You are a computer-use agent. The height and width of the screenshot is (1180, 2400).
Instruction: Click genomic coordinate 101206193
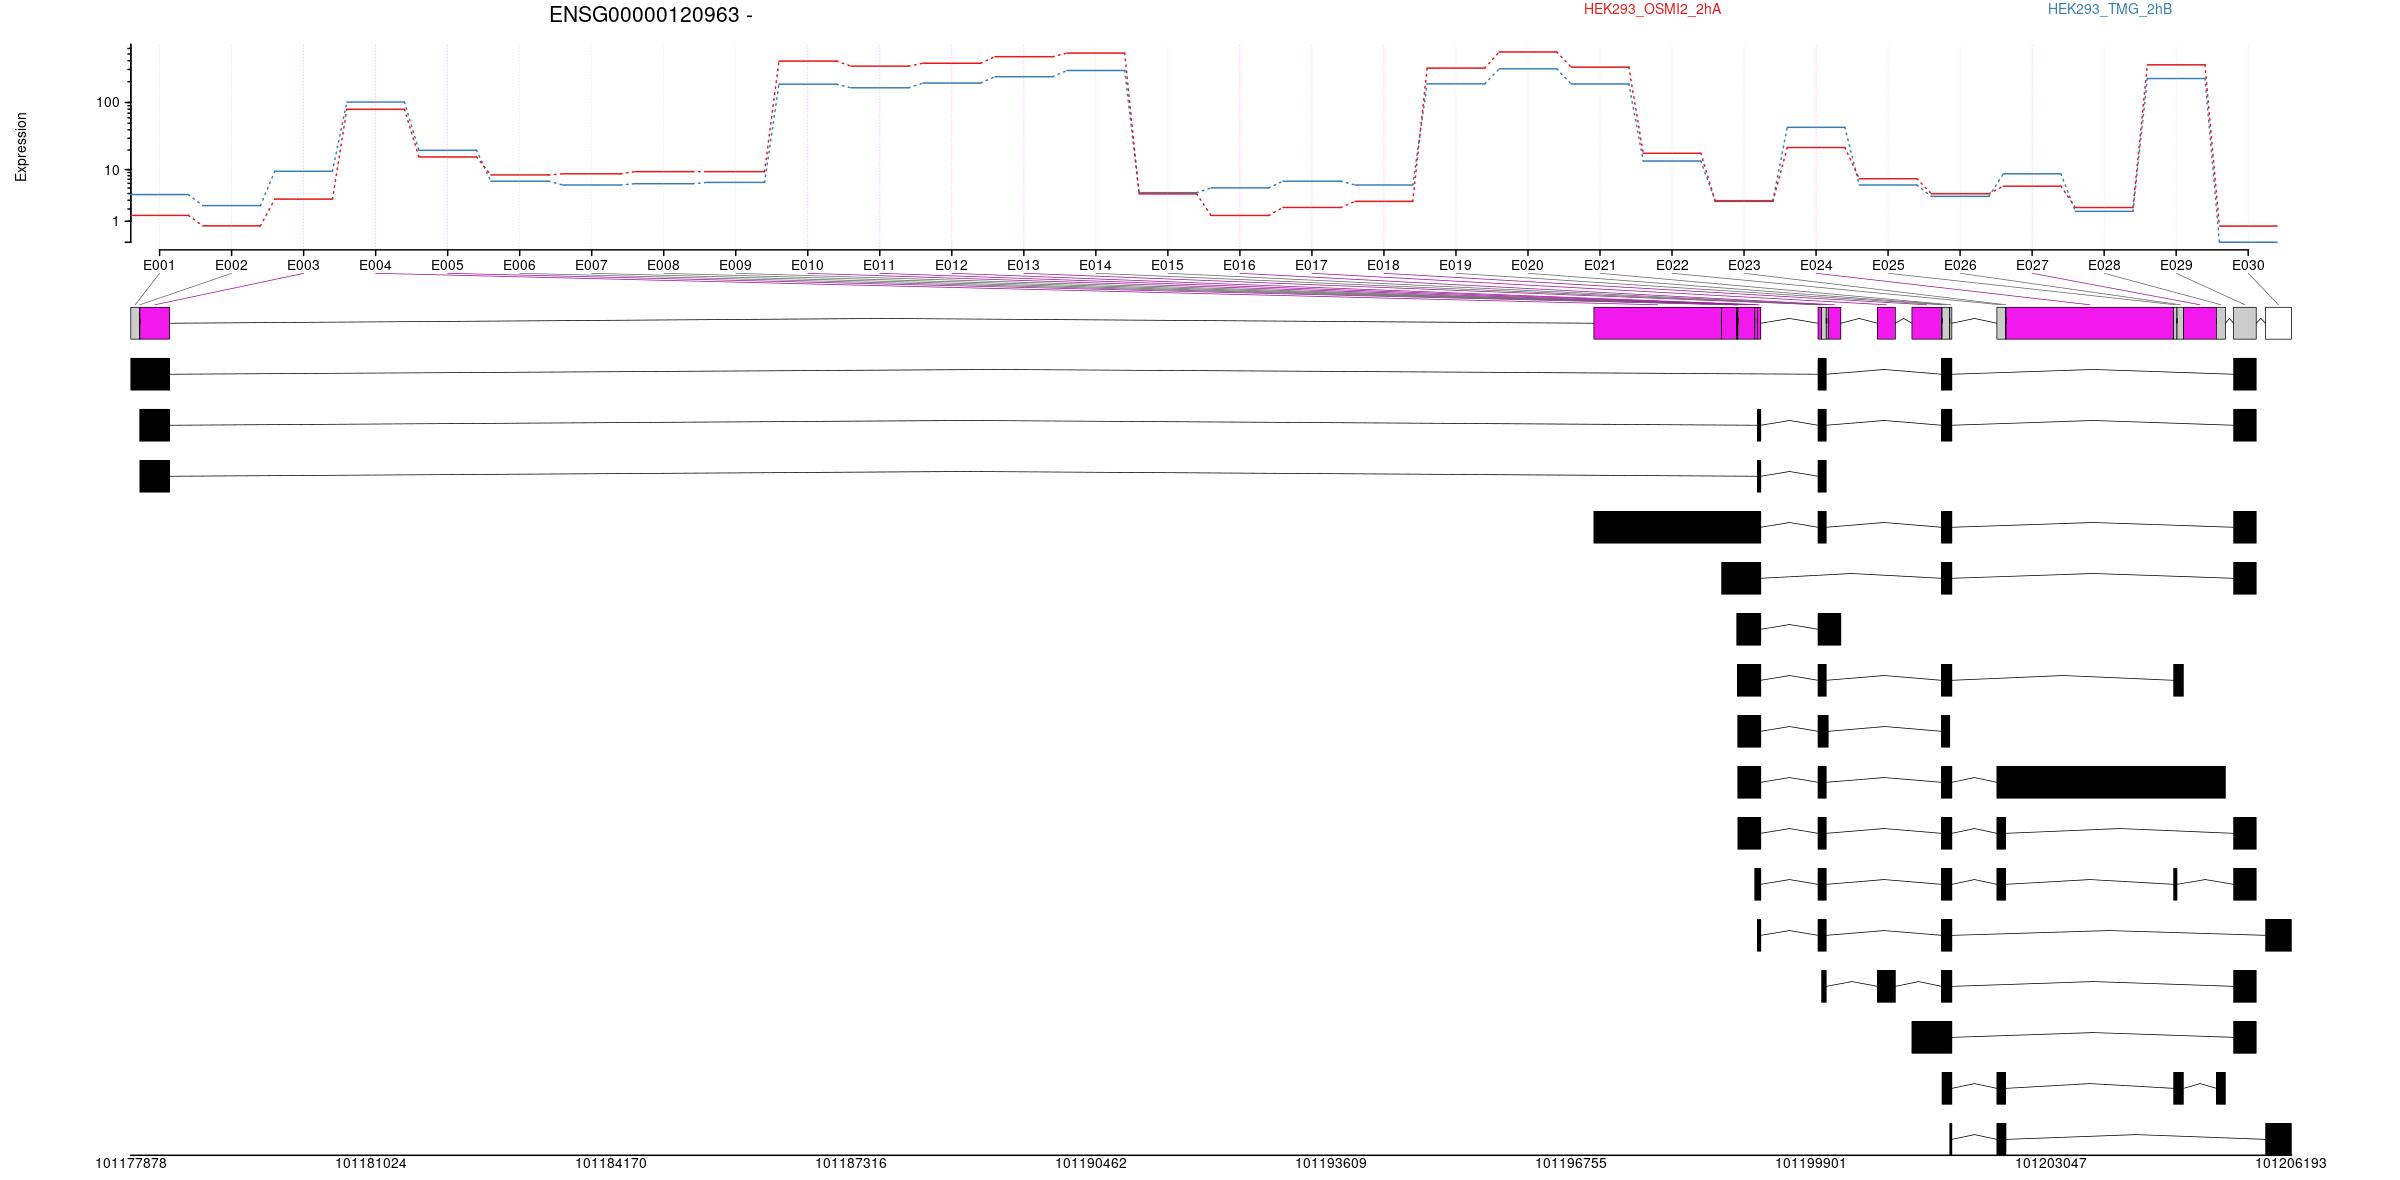click(x=2291, y=1163)
